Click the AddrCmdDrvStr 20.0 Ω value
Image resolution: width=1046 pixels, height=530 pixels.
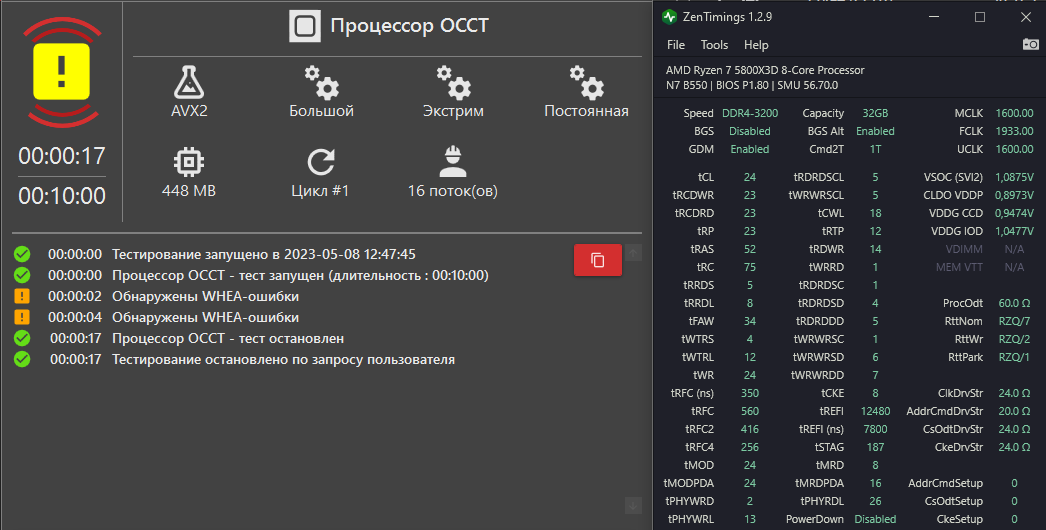(x=1015, y=411)
